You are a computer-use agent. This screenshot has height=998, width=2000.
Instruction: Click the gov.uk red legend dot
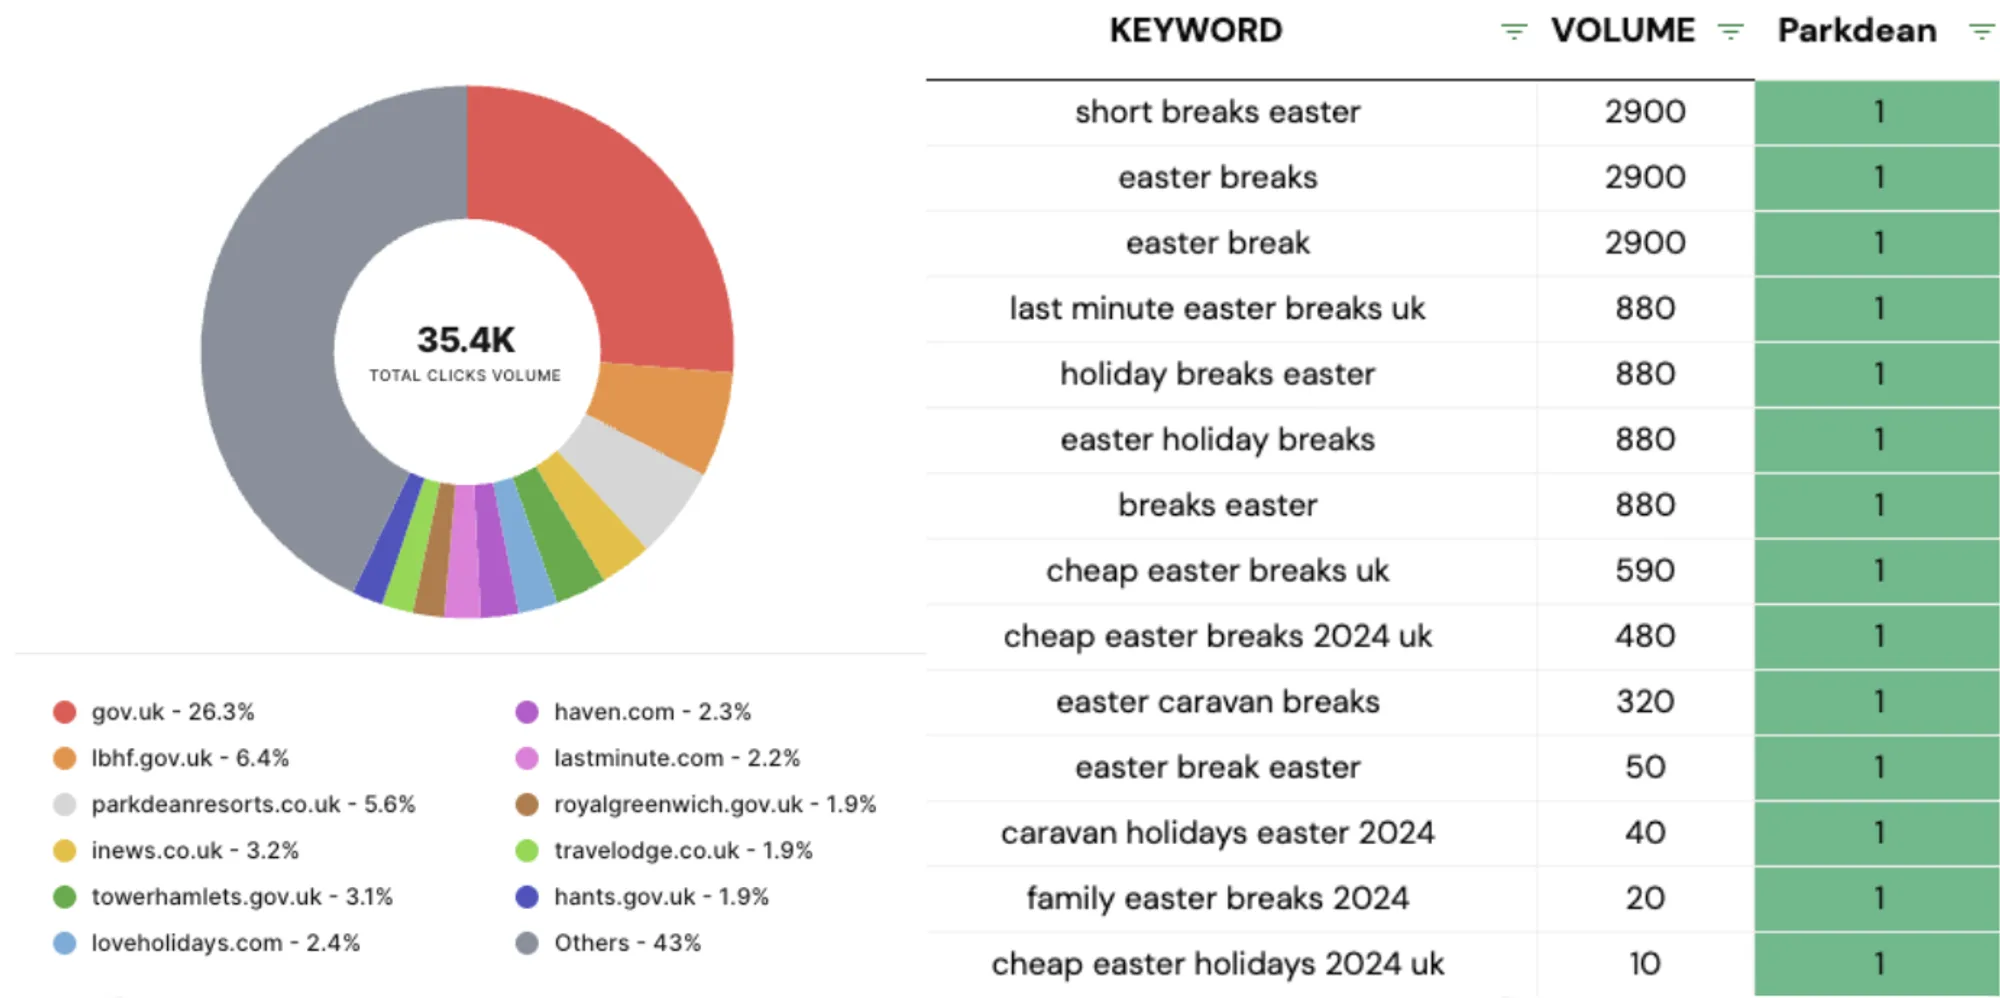[x=65, y=712]
